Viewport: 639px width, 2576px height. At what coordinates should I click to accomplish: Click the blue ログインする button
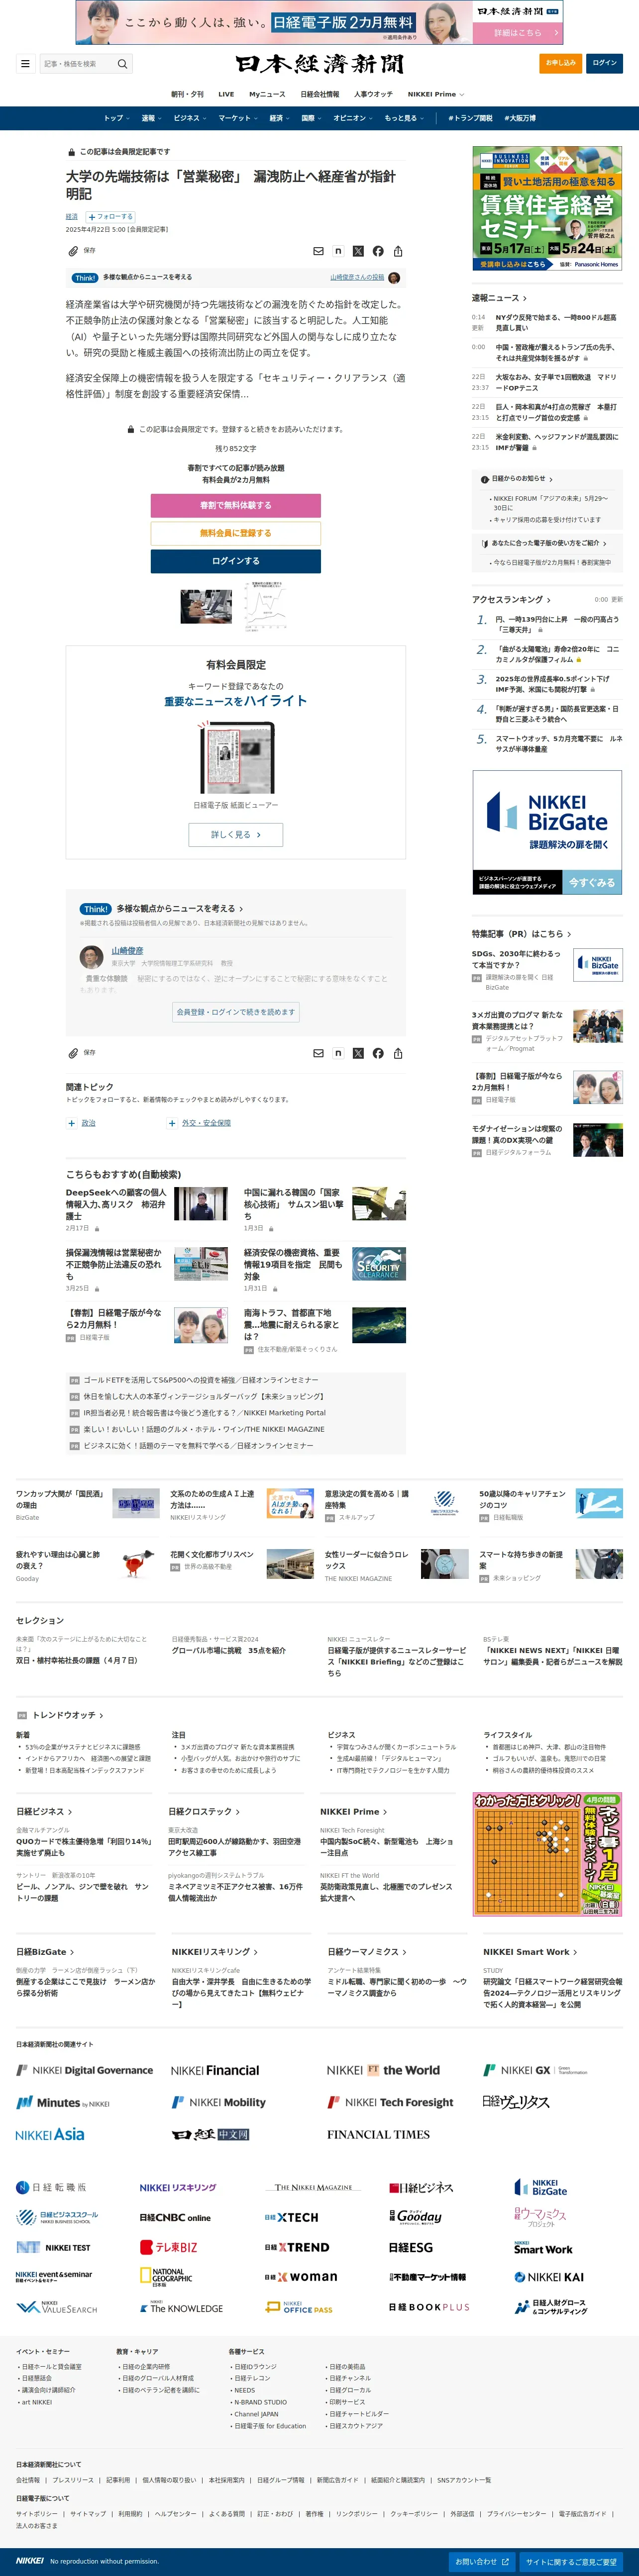236,561
